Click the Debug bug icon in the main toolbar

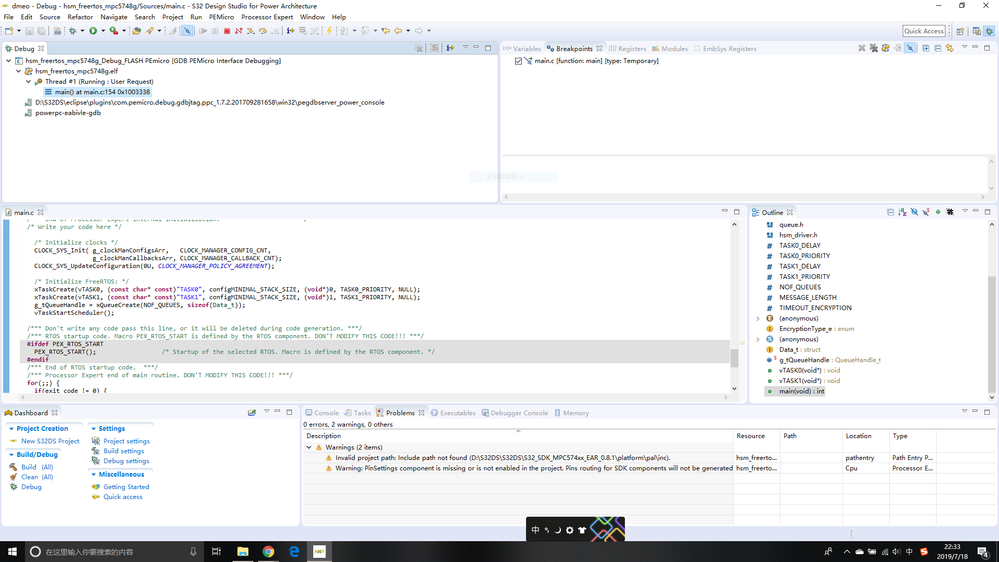tap(73, 31)
